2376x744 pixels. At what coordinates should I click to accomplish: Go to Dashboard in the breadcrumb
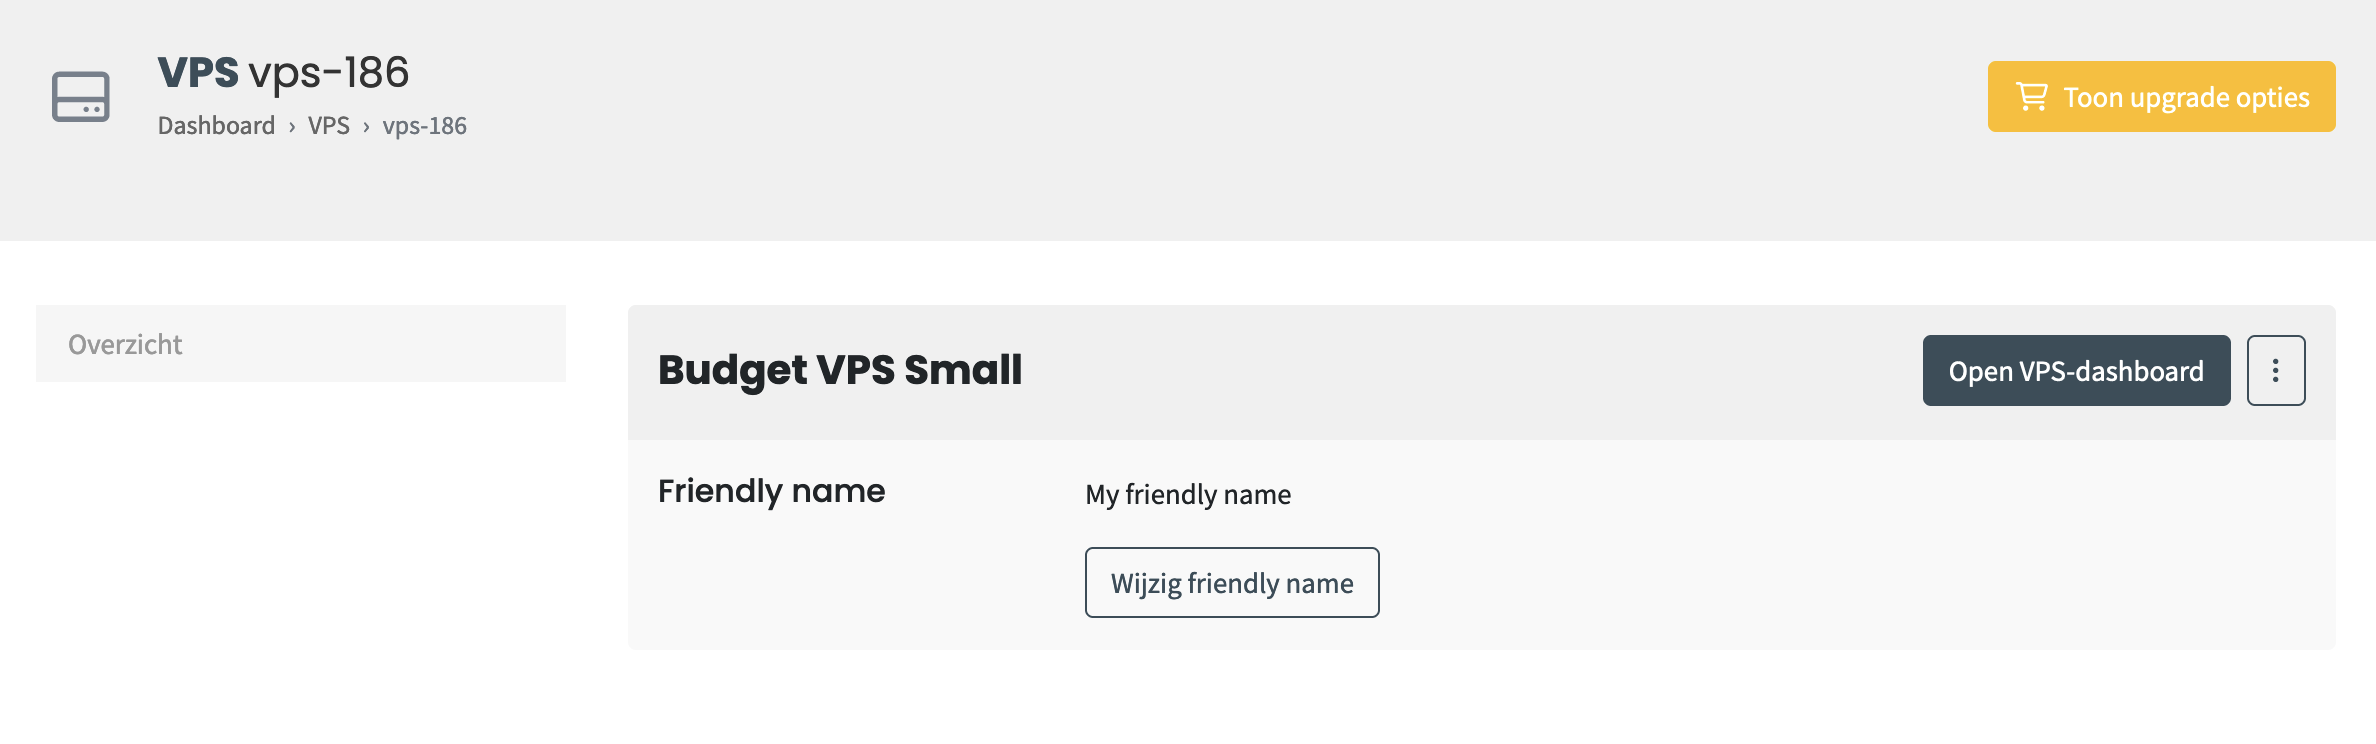coord(216,126)
